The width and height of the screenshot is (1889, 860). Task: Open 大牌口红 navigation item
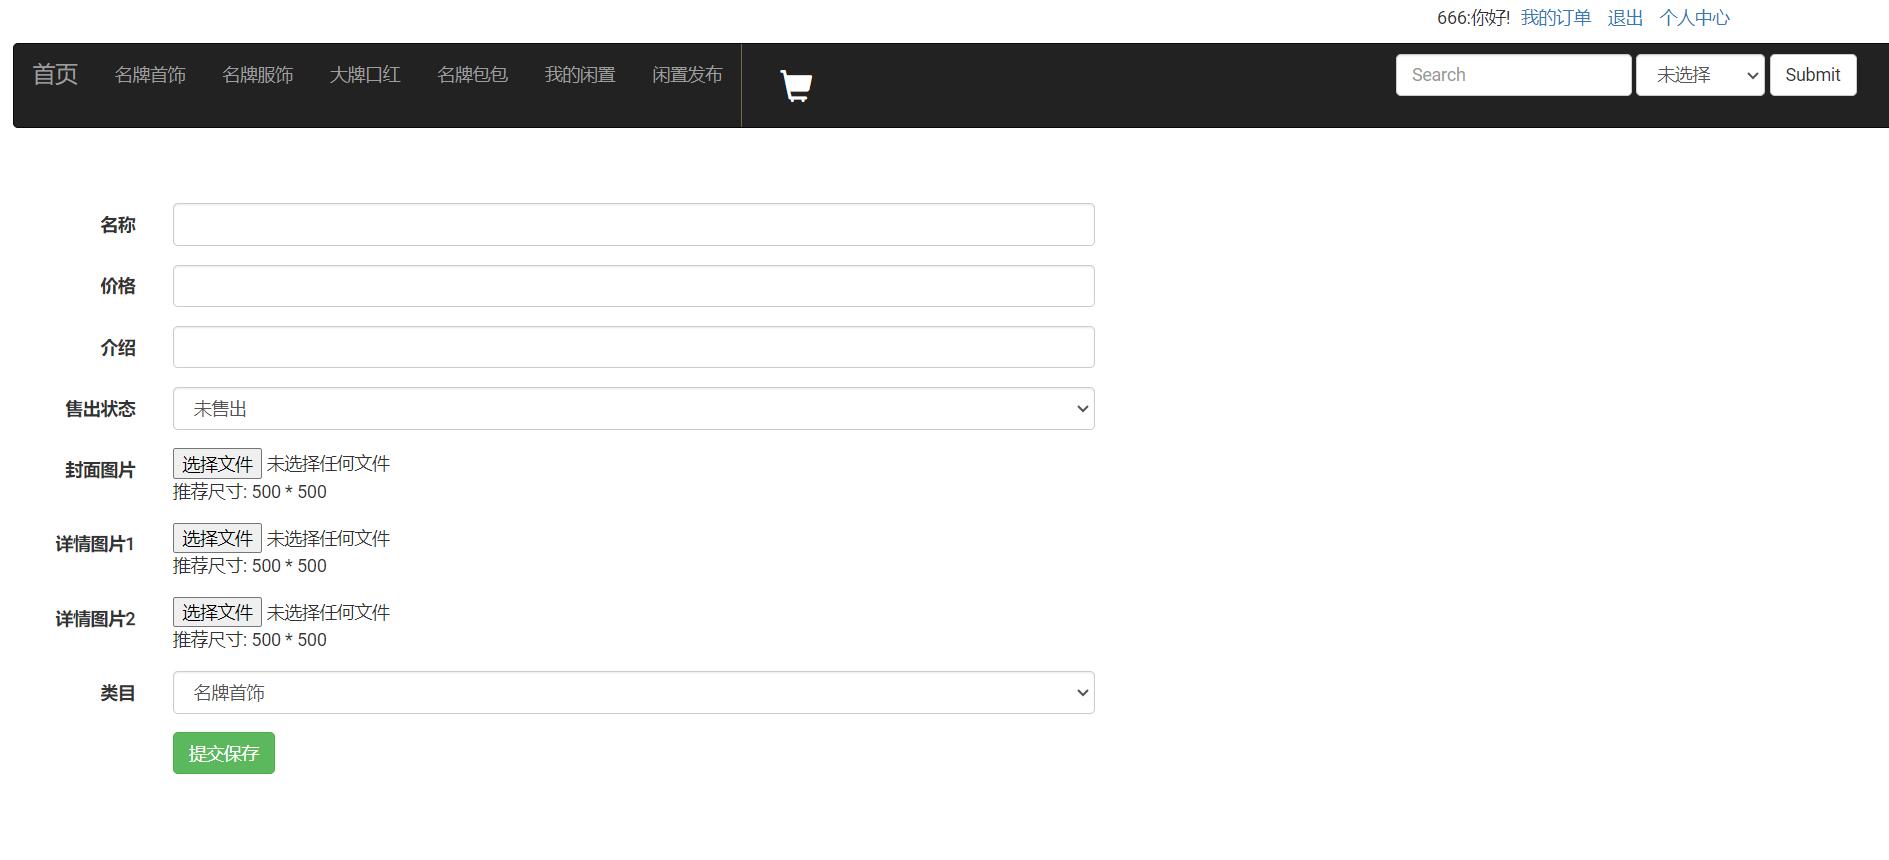point(365,75)
